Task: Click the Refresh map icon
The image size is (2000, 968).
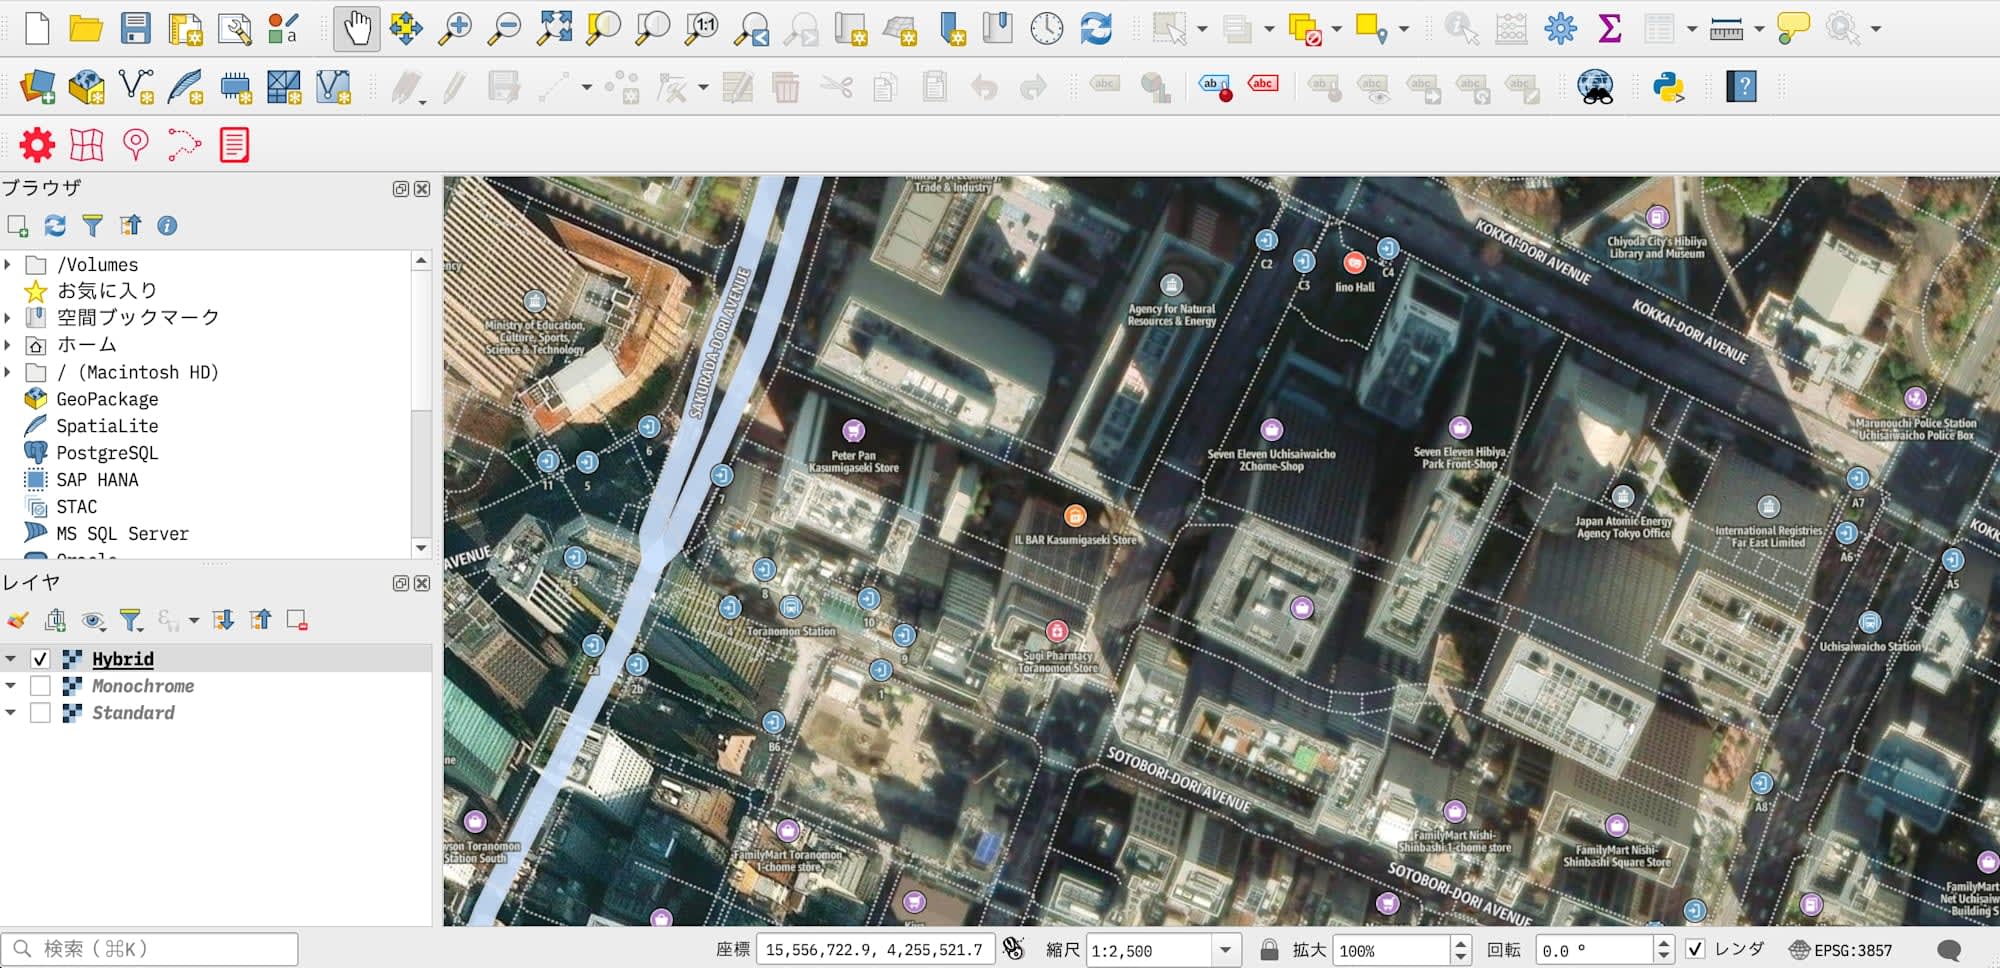Action: tap(1096, 29)
